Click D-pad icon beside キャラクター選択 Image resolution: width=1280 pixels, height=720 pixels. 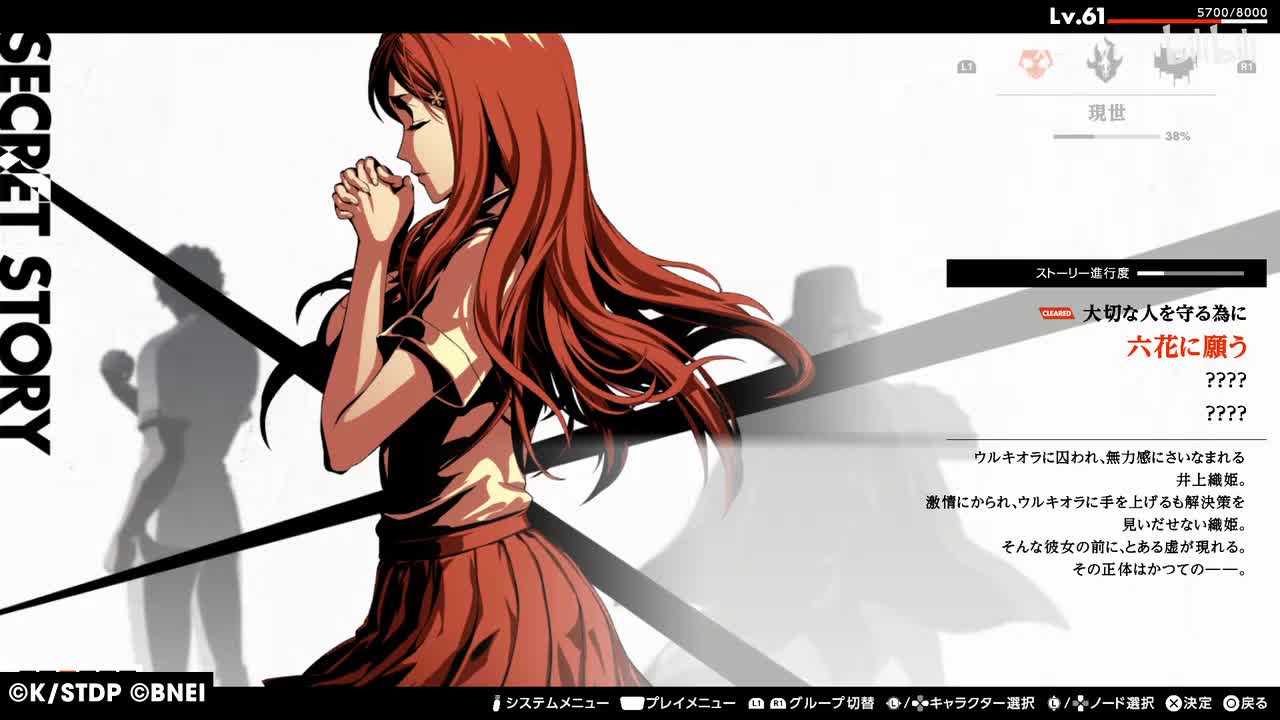click(918, 704)
